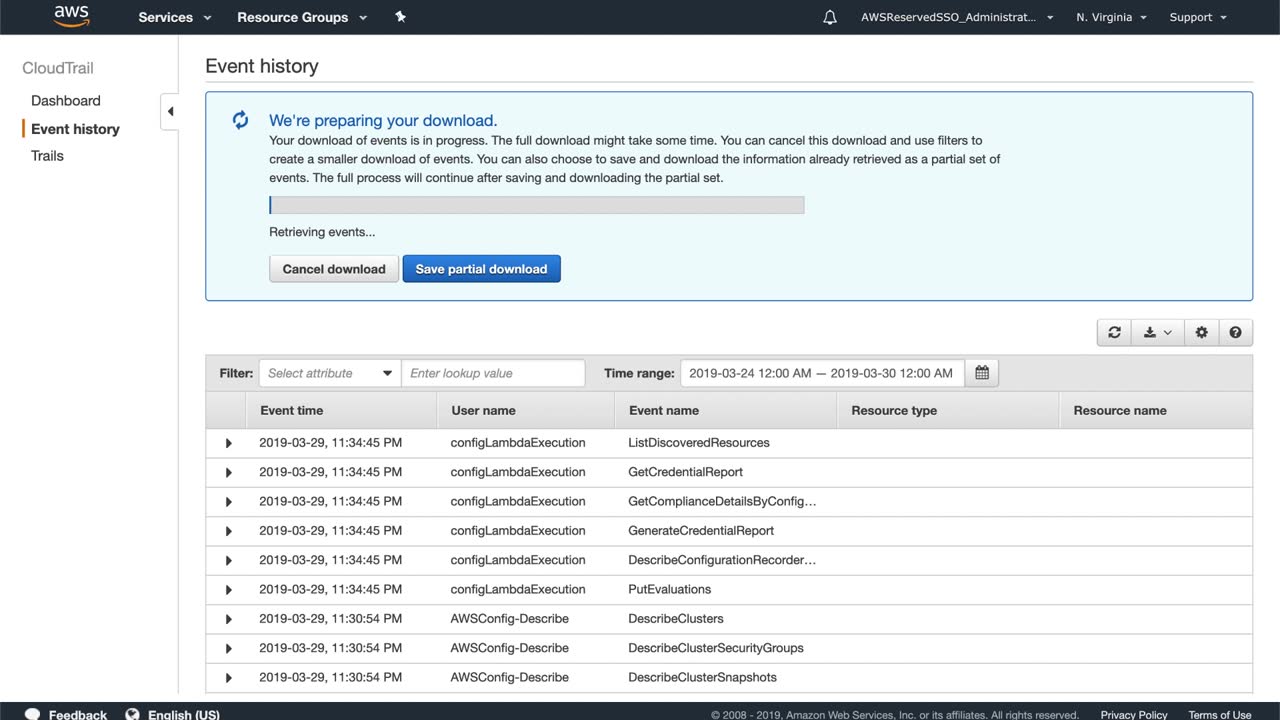Click the AWS logo home icon
Viewport: 1280px width, 720px height.
(71, 16)
